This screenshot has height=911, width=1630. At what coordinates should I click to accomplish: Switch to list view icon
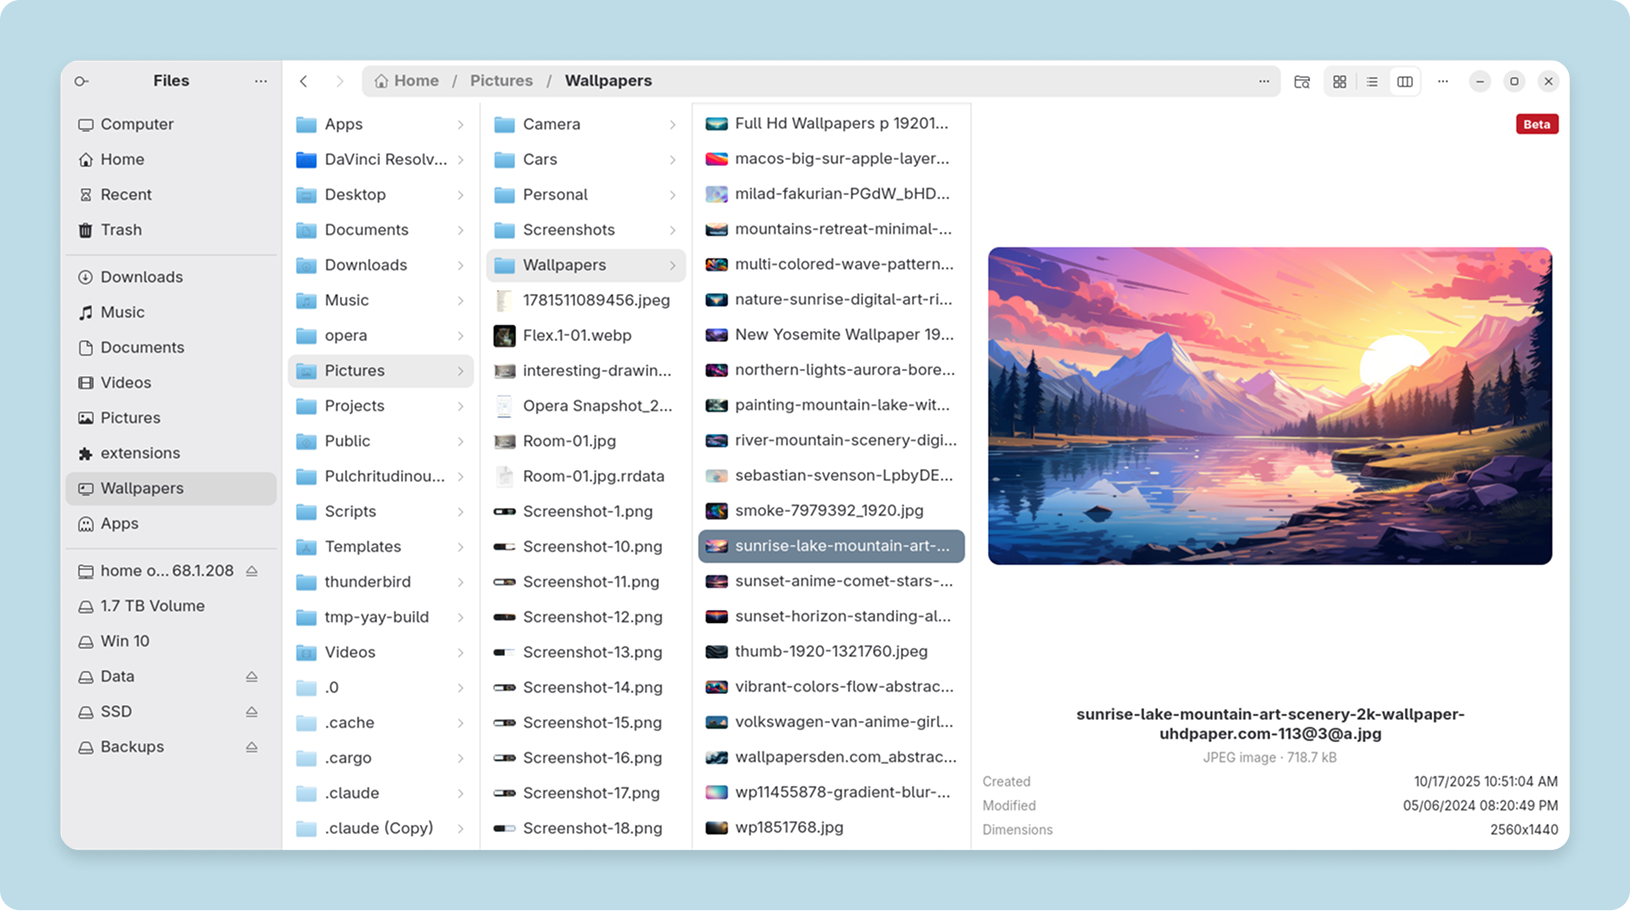pos(1372,82)
